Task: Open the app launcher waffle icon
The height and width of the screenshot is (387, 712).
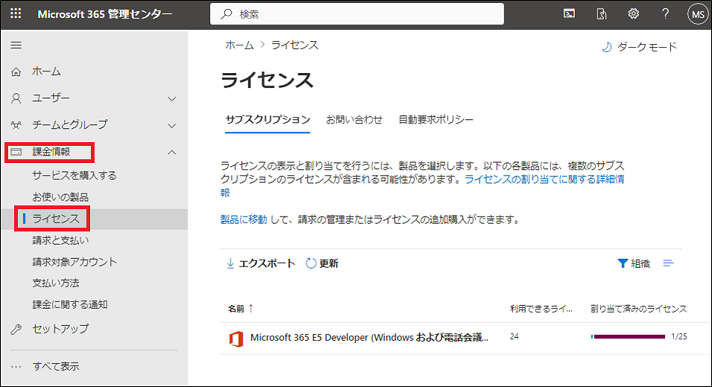Action: 16,14
